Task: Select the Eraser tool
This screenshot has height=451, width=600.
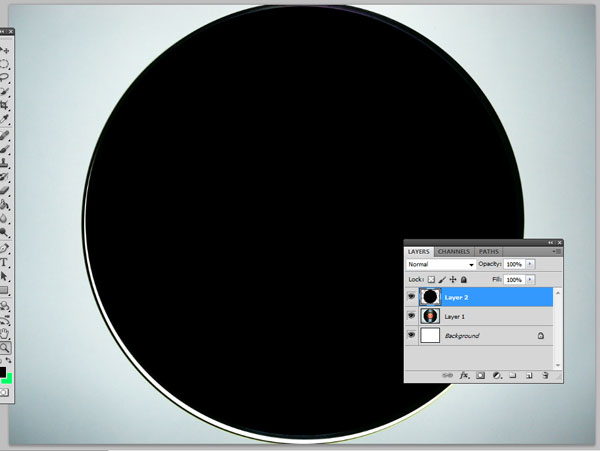Action: pyautogui.click(x=5, y=190)
